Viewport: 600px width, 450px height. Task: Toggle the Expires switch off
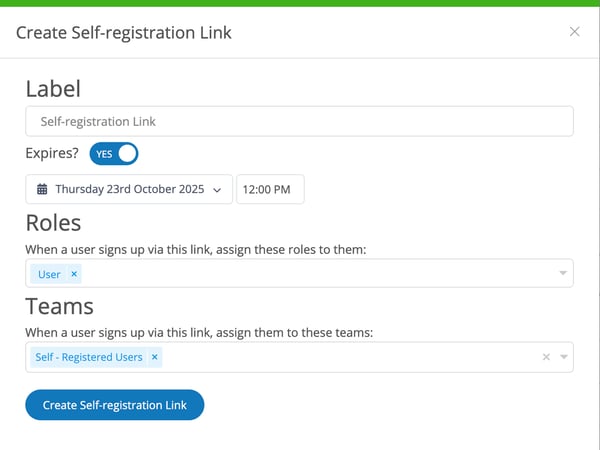click(114, 154)
